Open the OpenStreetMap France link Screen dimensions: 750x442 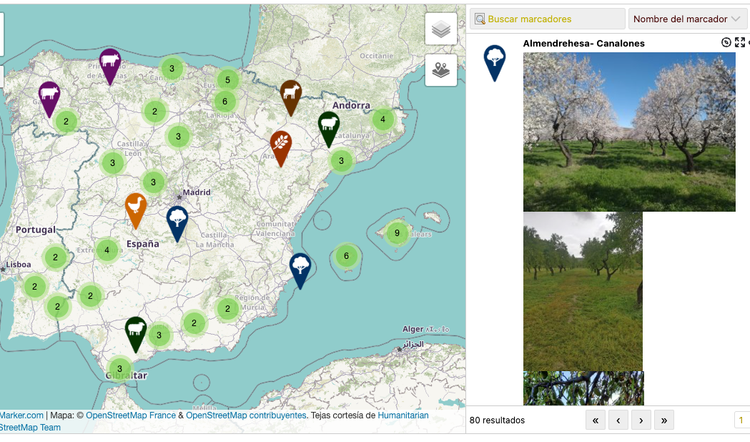coord(131,415)
